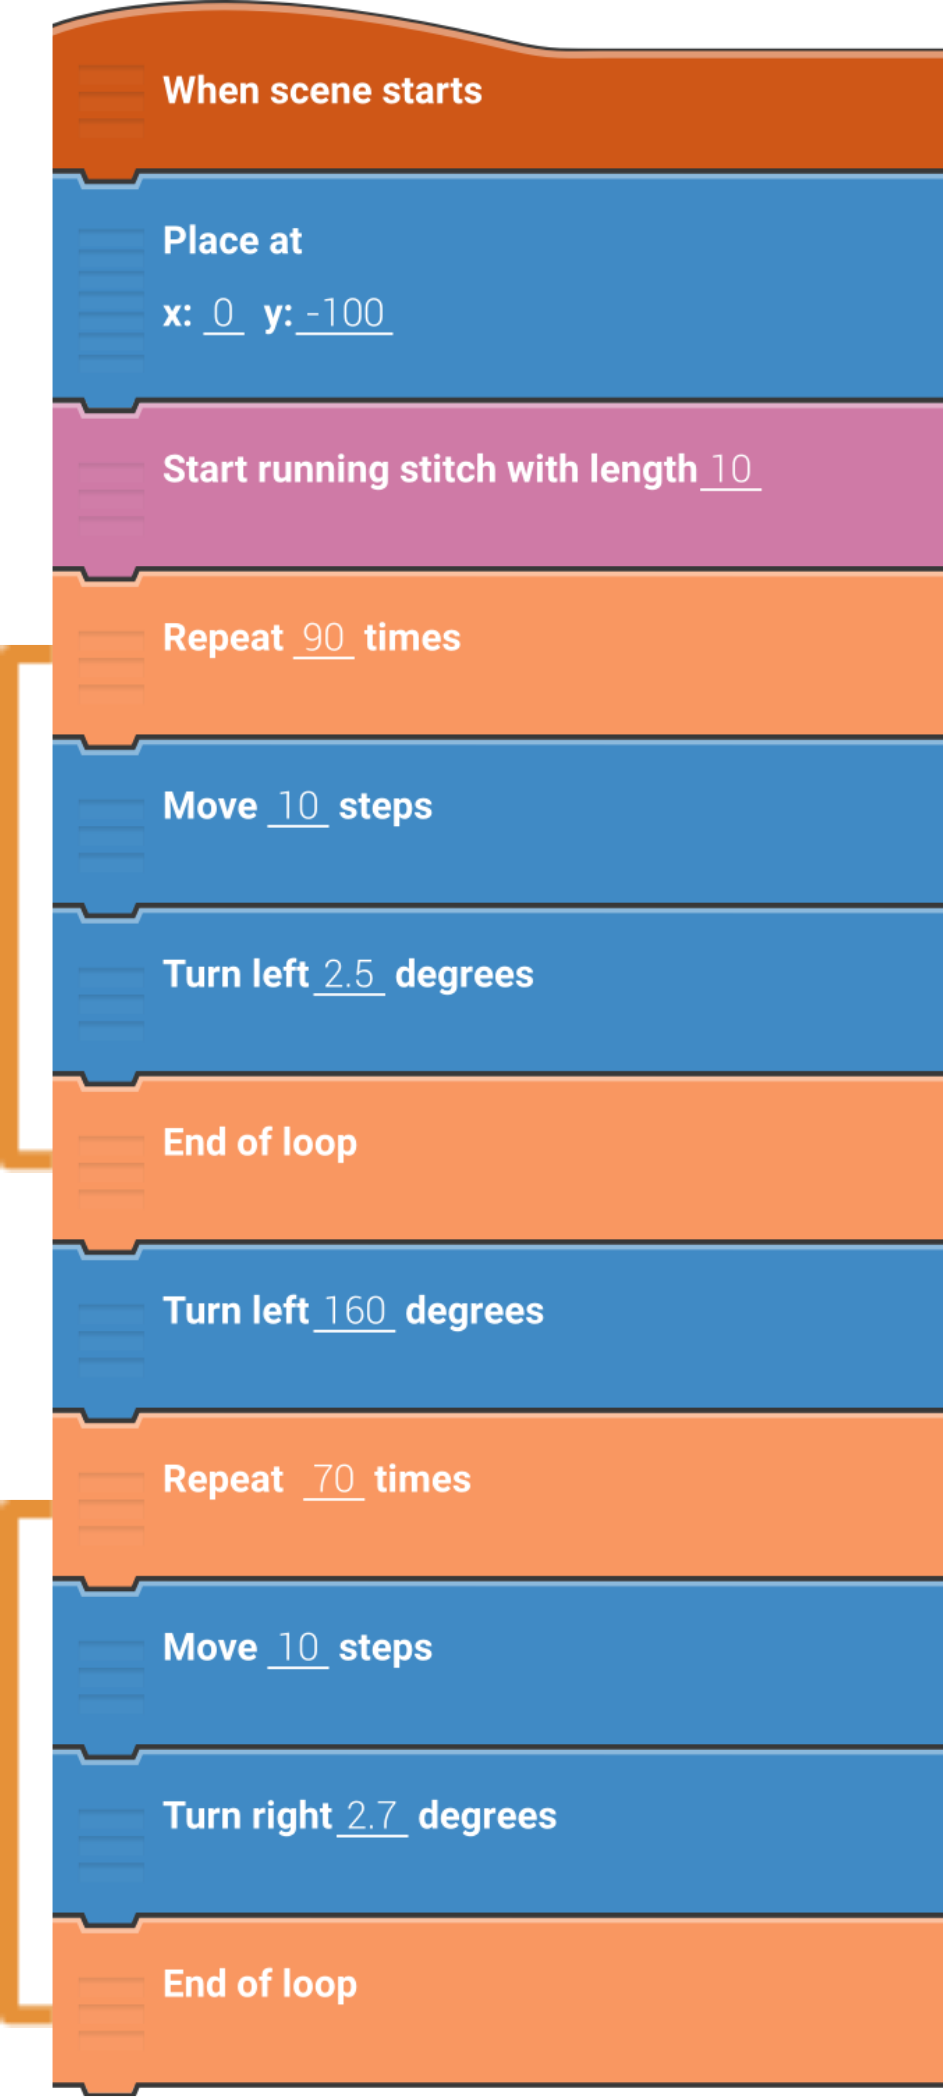Change the running stitch length value
The height and width of the screenshot is (2097, 943).
(x=731, y=469)
